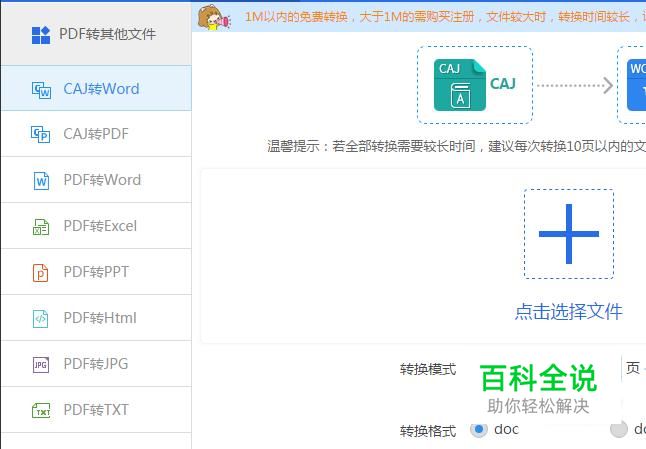The height and width of the screenshot is (449, 646).
Task: Switch to PDF转PPT conversion
Action: (96, 272)
